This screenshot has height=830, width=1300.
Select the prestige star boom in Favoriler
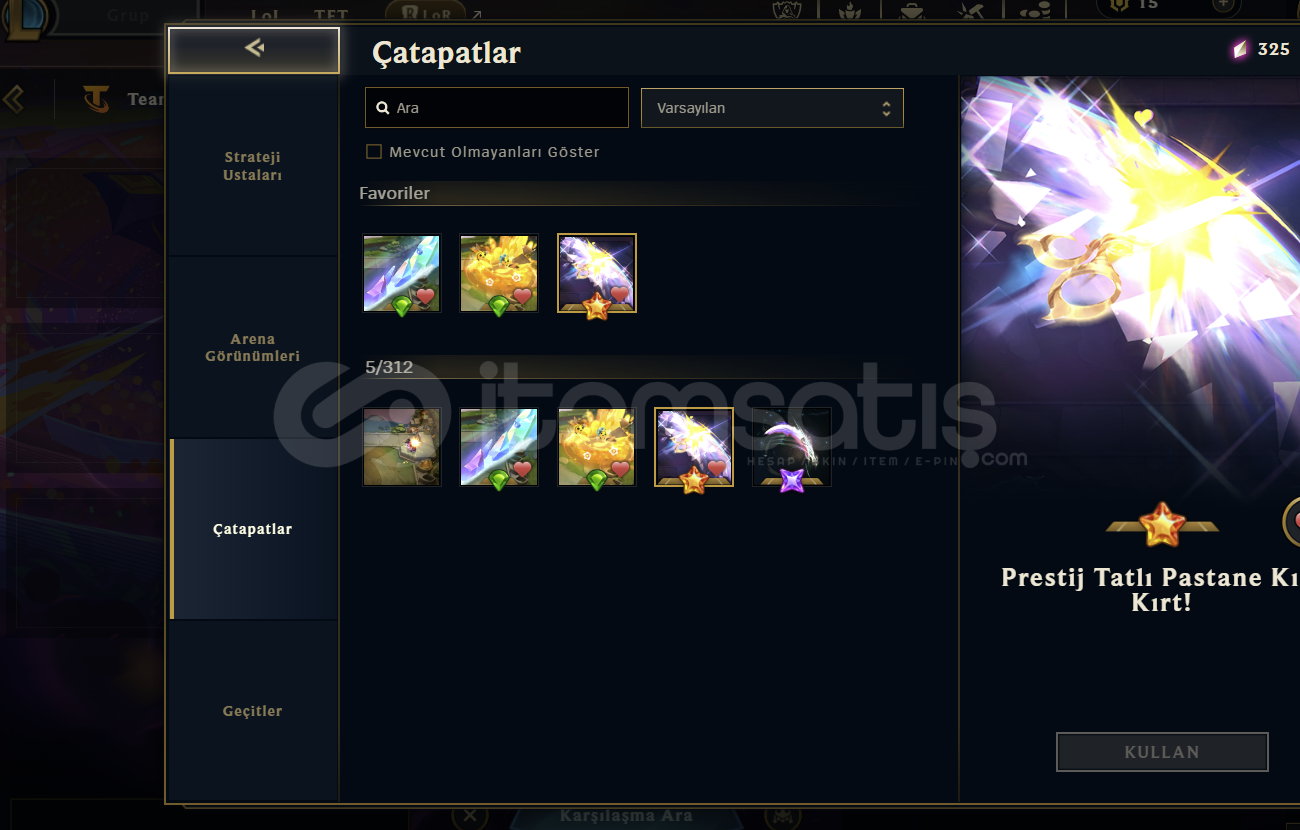(x=596, y=273)
